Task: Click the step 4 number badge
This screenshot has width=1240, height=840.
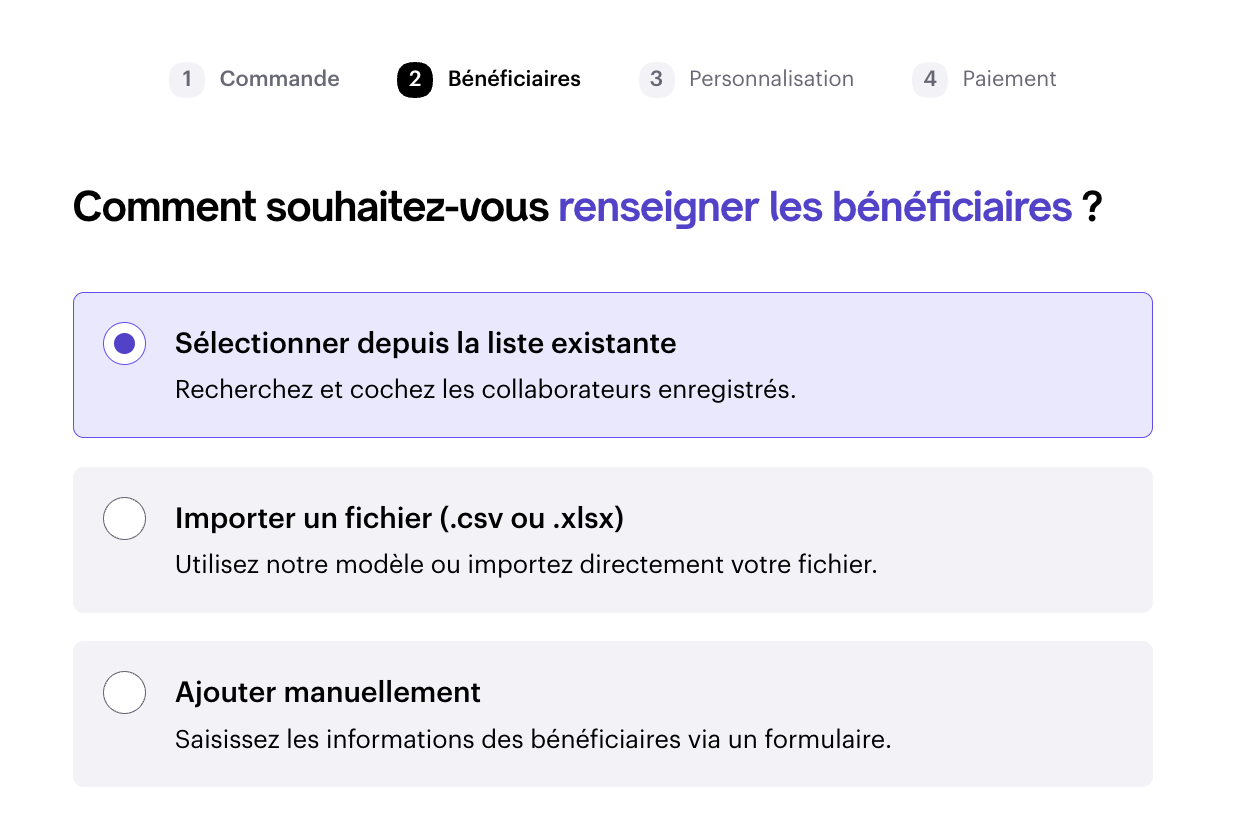Action: pyautogui.click(x=930, y=79)
